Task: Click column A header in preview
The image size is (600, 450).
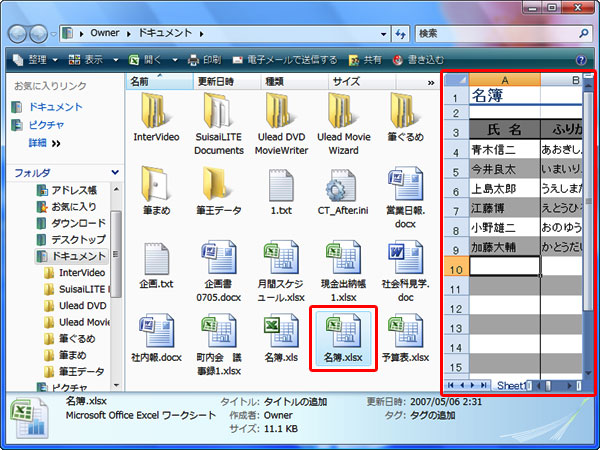Action: (505, 80)
